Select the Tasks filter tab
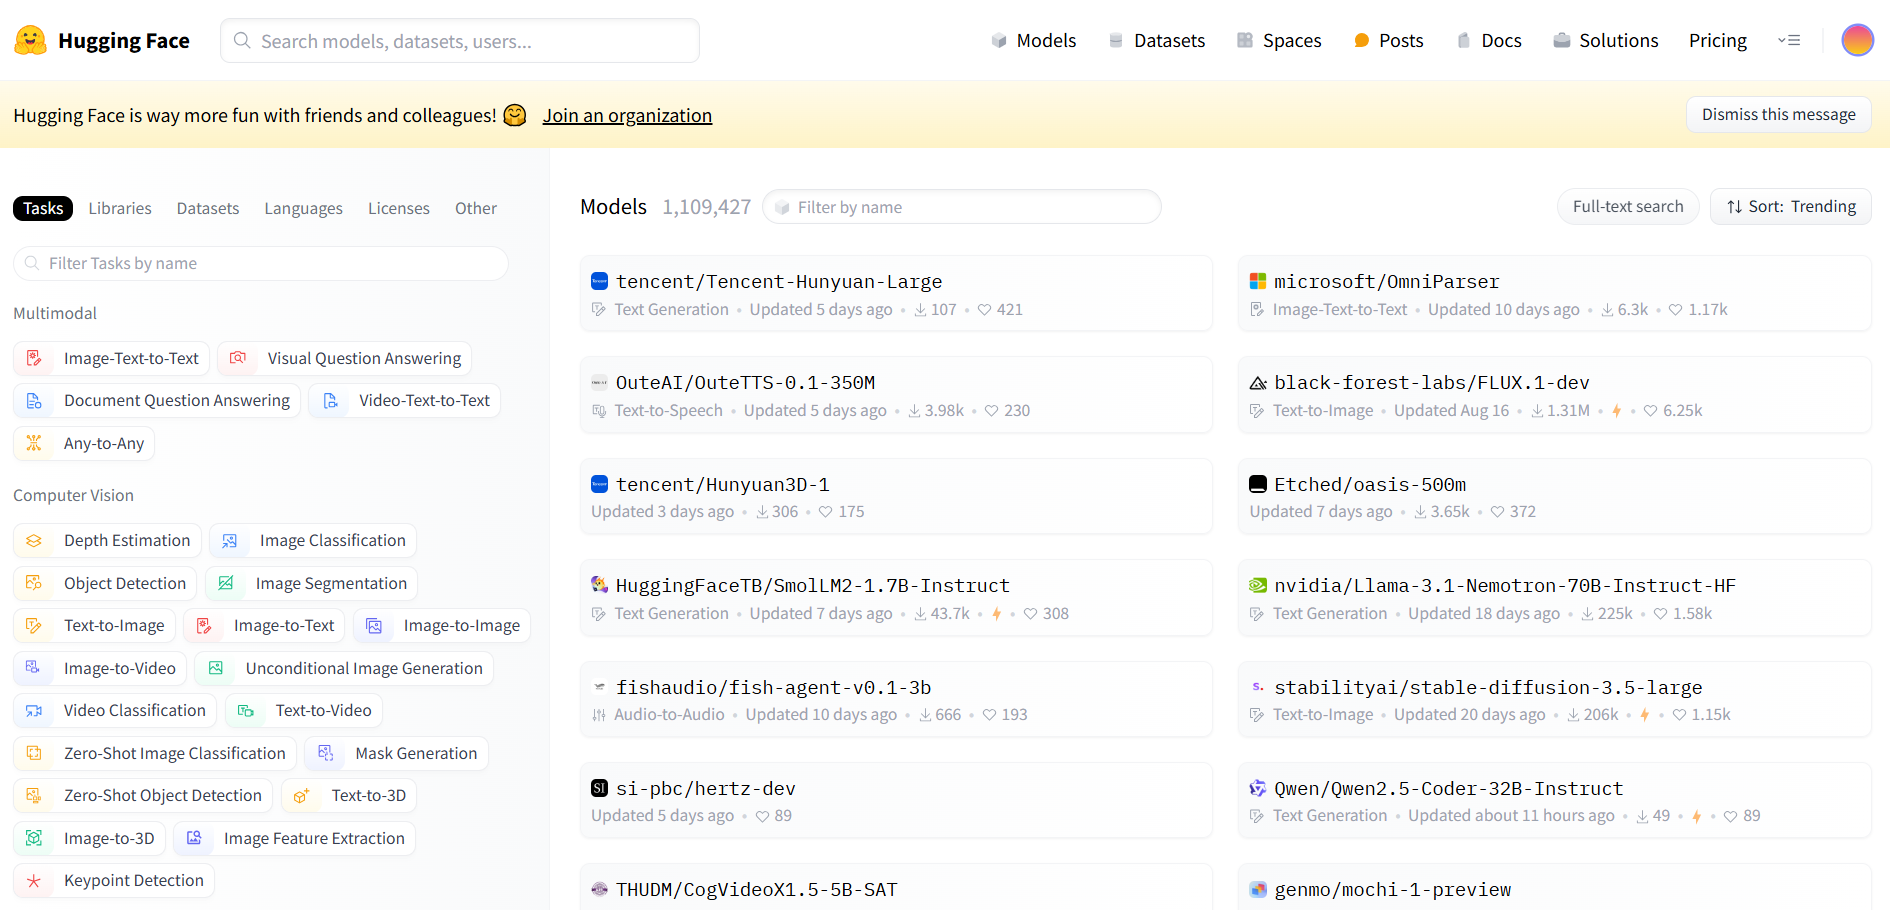 43,208
